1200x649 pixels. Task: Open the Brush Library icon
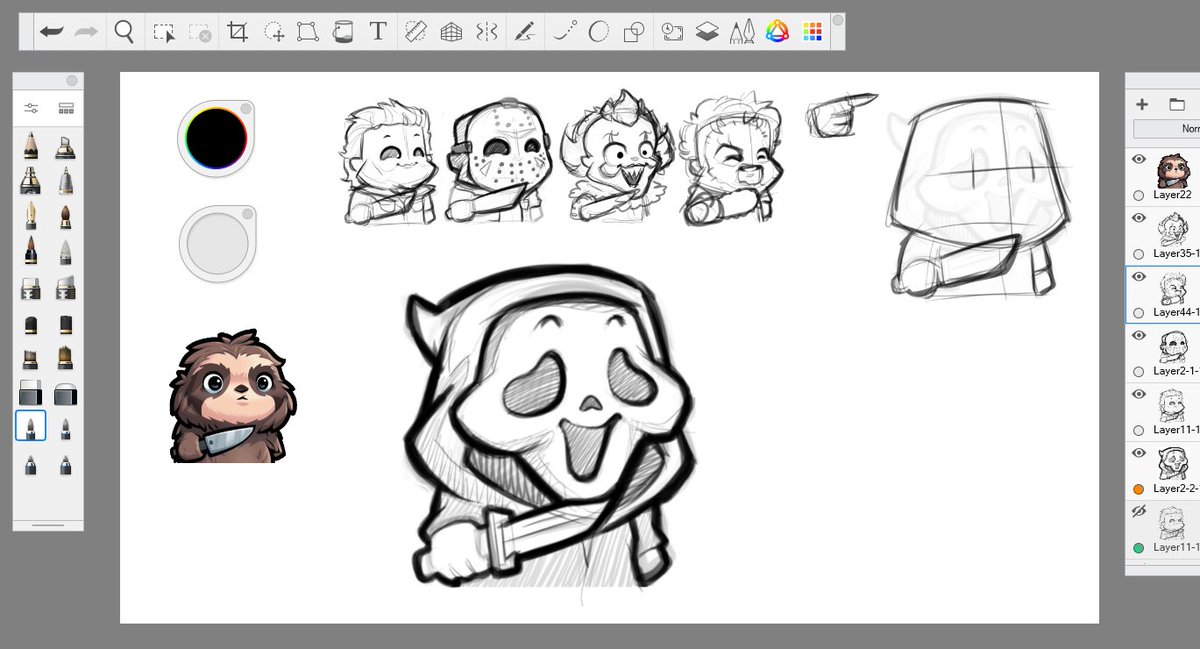tap(66, 108)
